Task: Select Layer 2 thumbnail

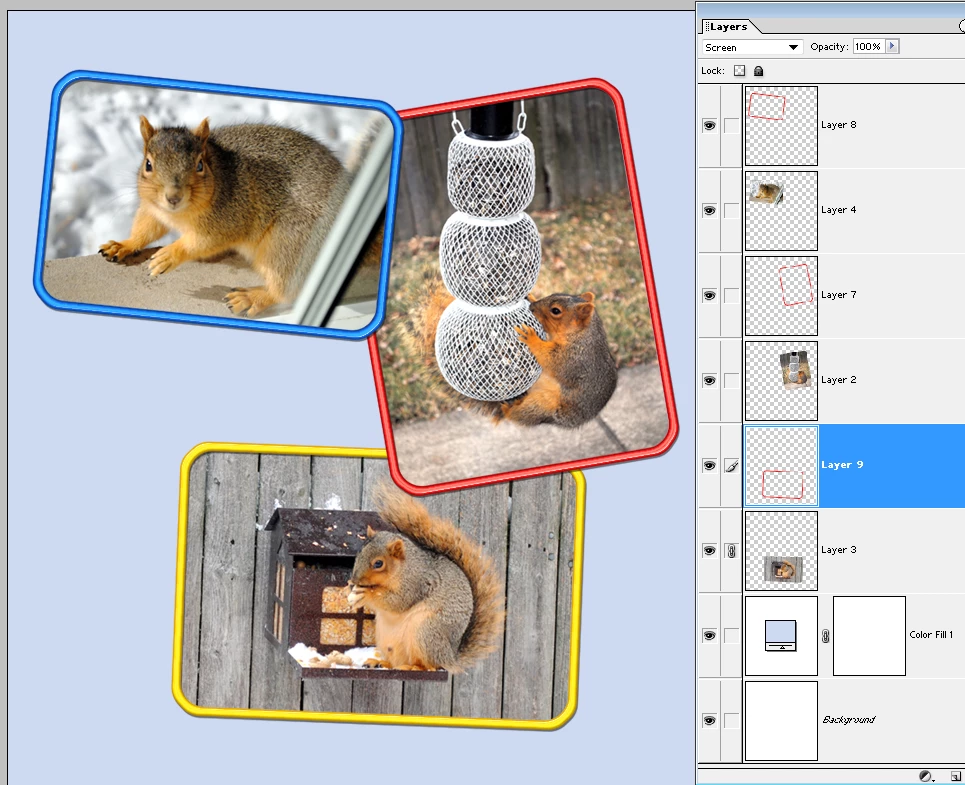Action: click(782, 381)
